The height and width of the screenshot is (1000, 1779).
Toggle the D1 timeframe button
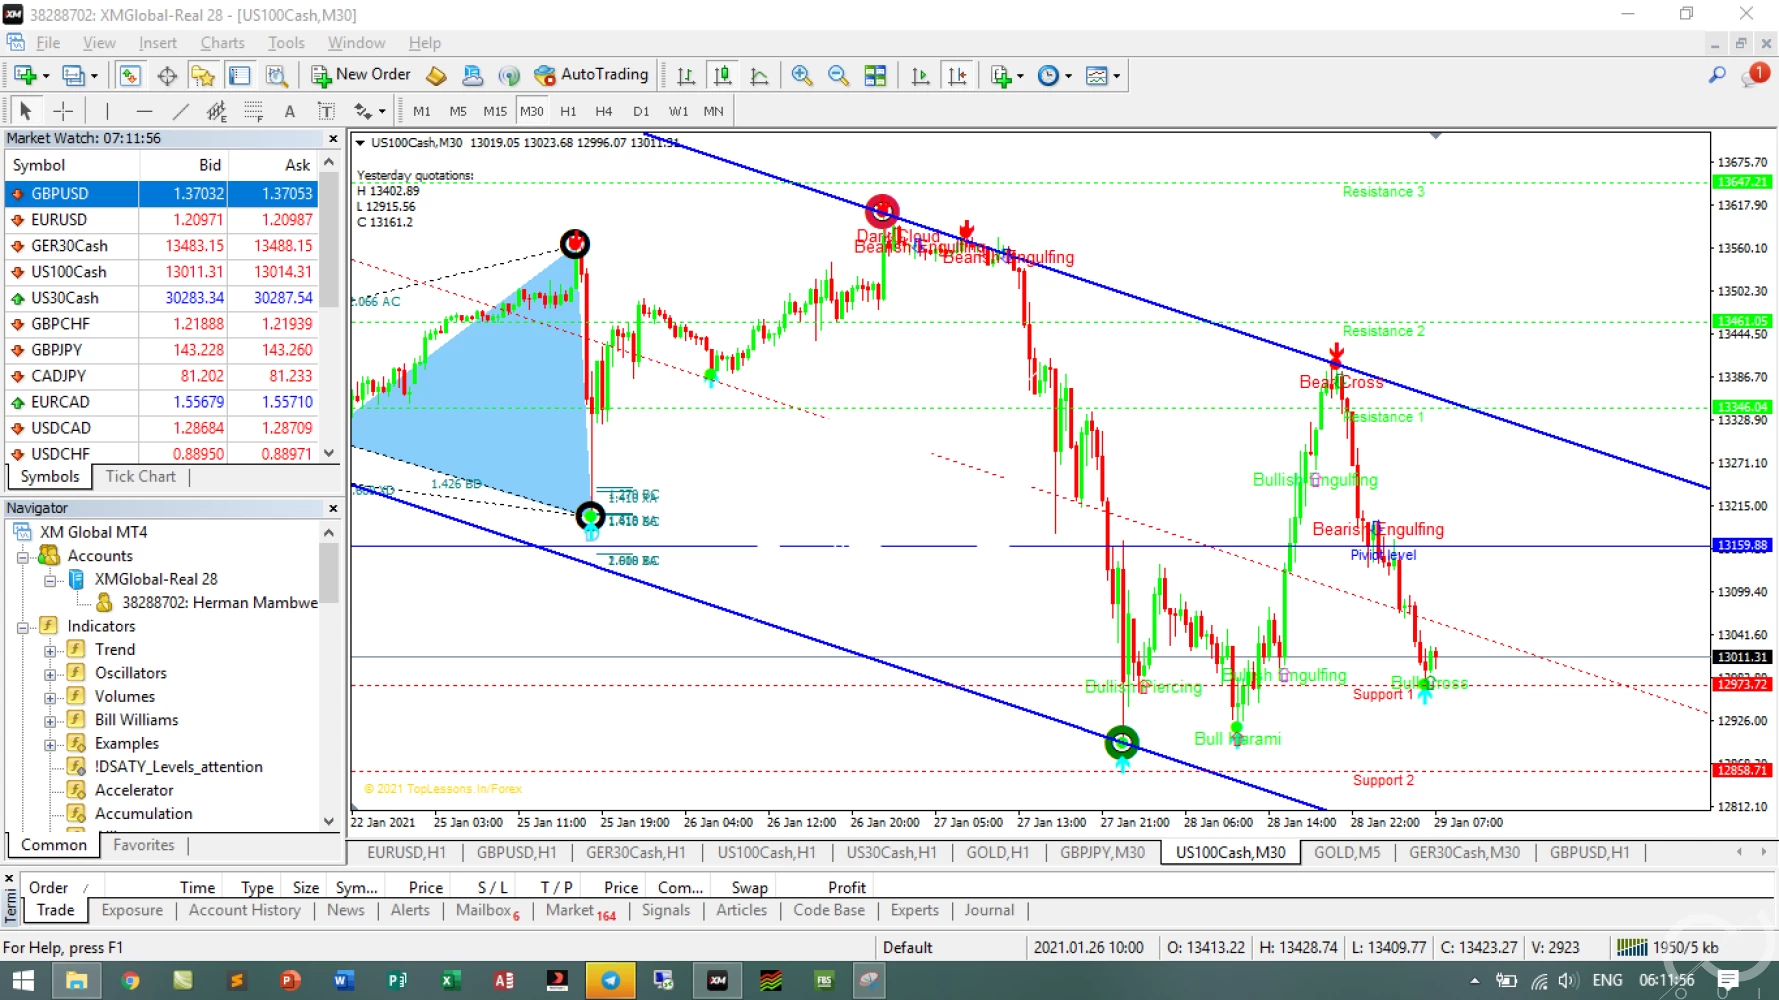coord(641,111)
